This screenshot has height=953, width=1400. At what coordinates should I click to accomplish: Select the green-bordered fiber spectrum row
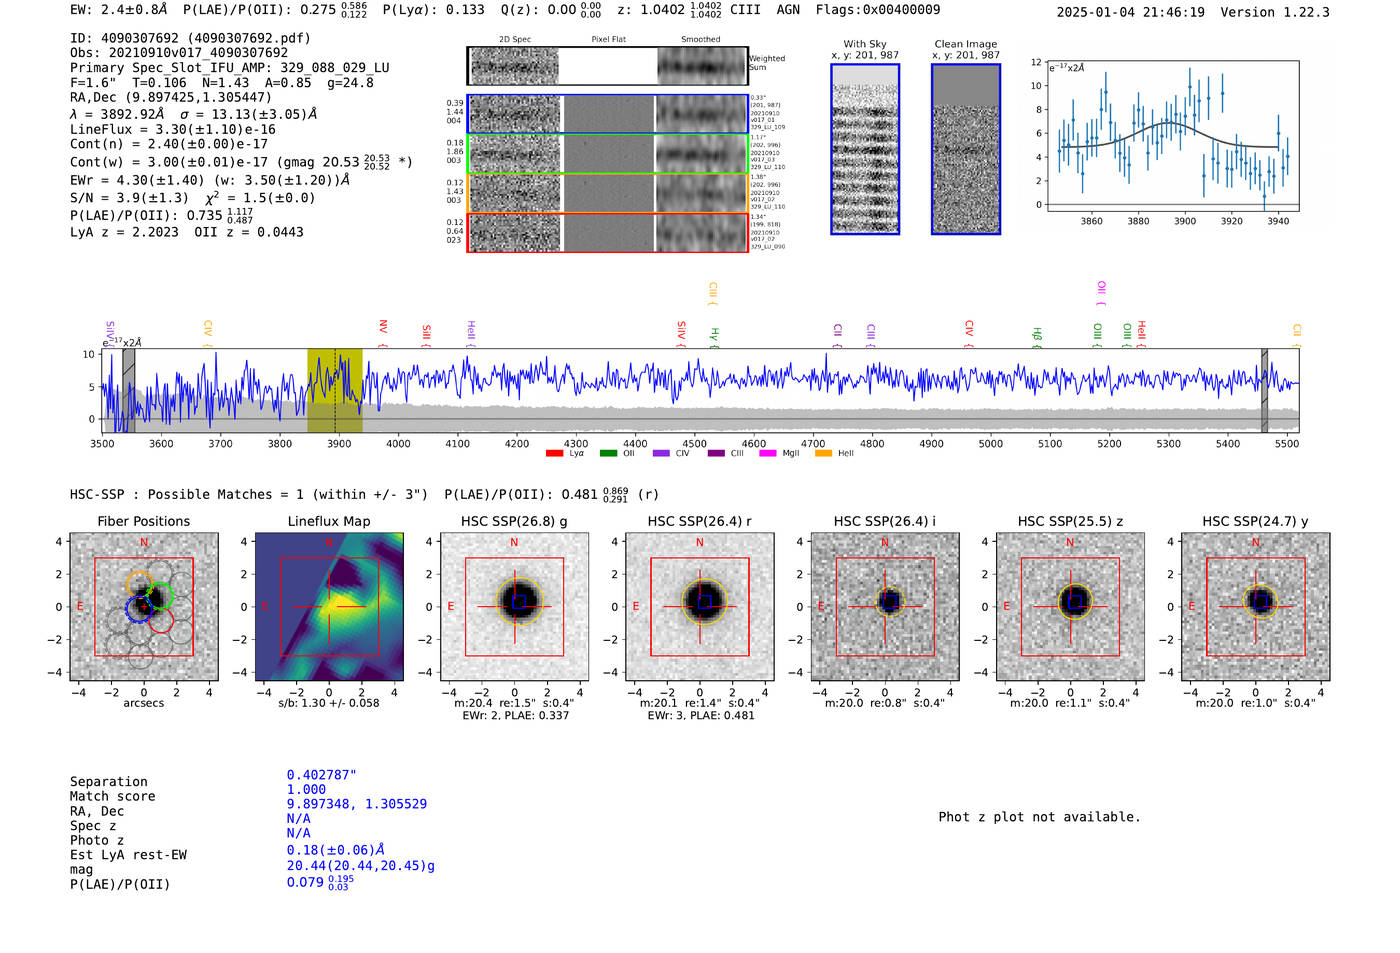coord(607,154)
